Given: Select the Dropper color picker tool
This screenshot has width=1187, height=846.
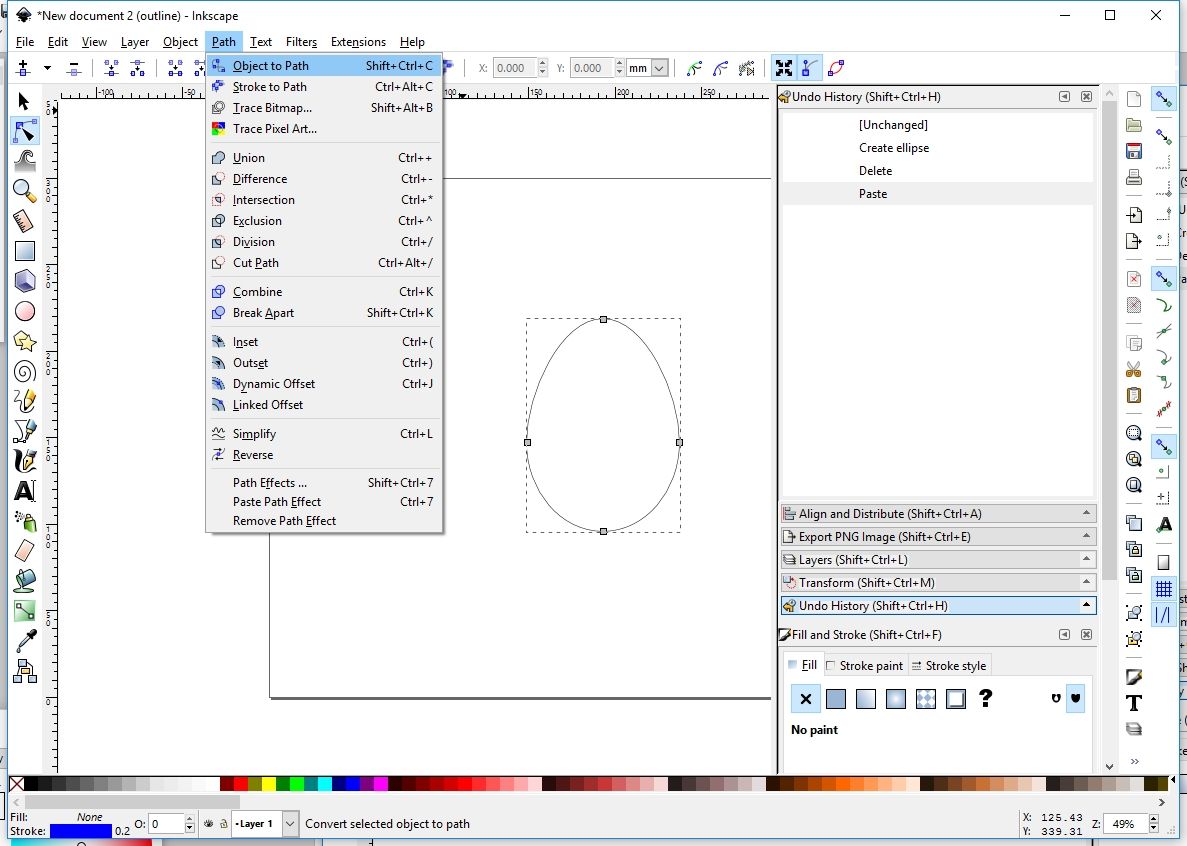Looking at the screenshot, I should [24, 641].
